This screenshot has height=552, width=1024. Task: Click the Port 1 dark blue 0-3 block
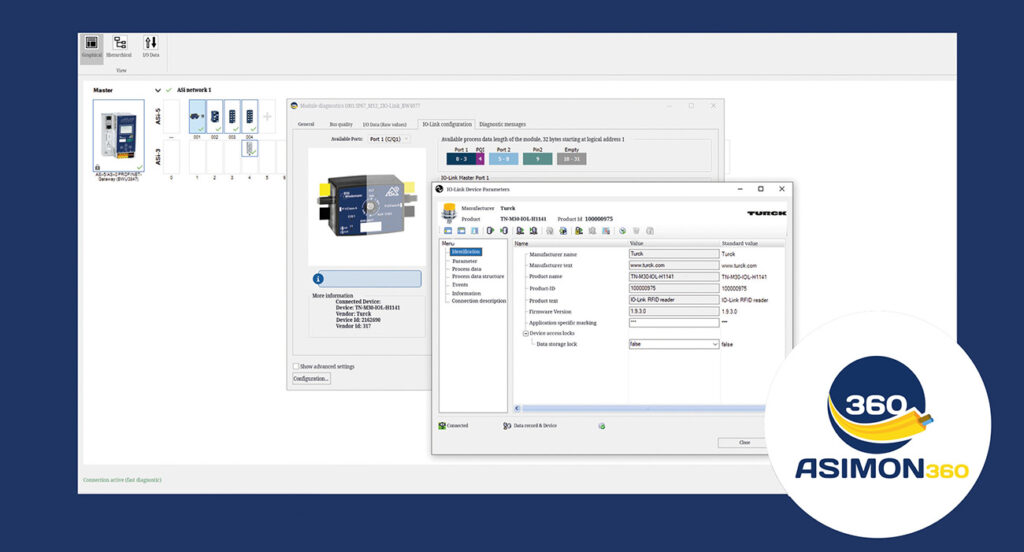click(462, 159)
